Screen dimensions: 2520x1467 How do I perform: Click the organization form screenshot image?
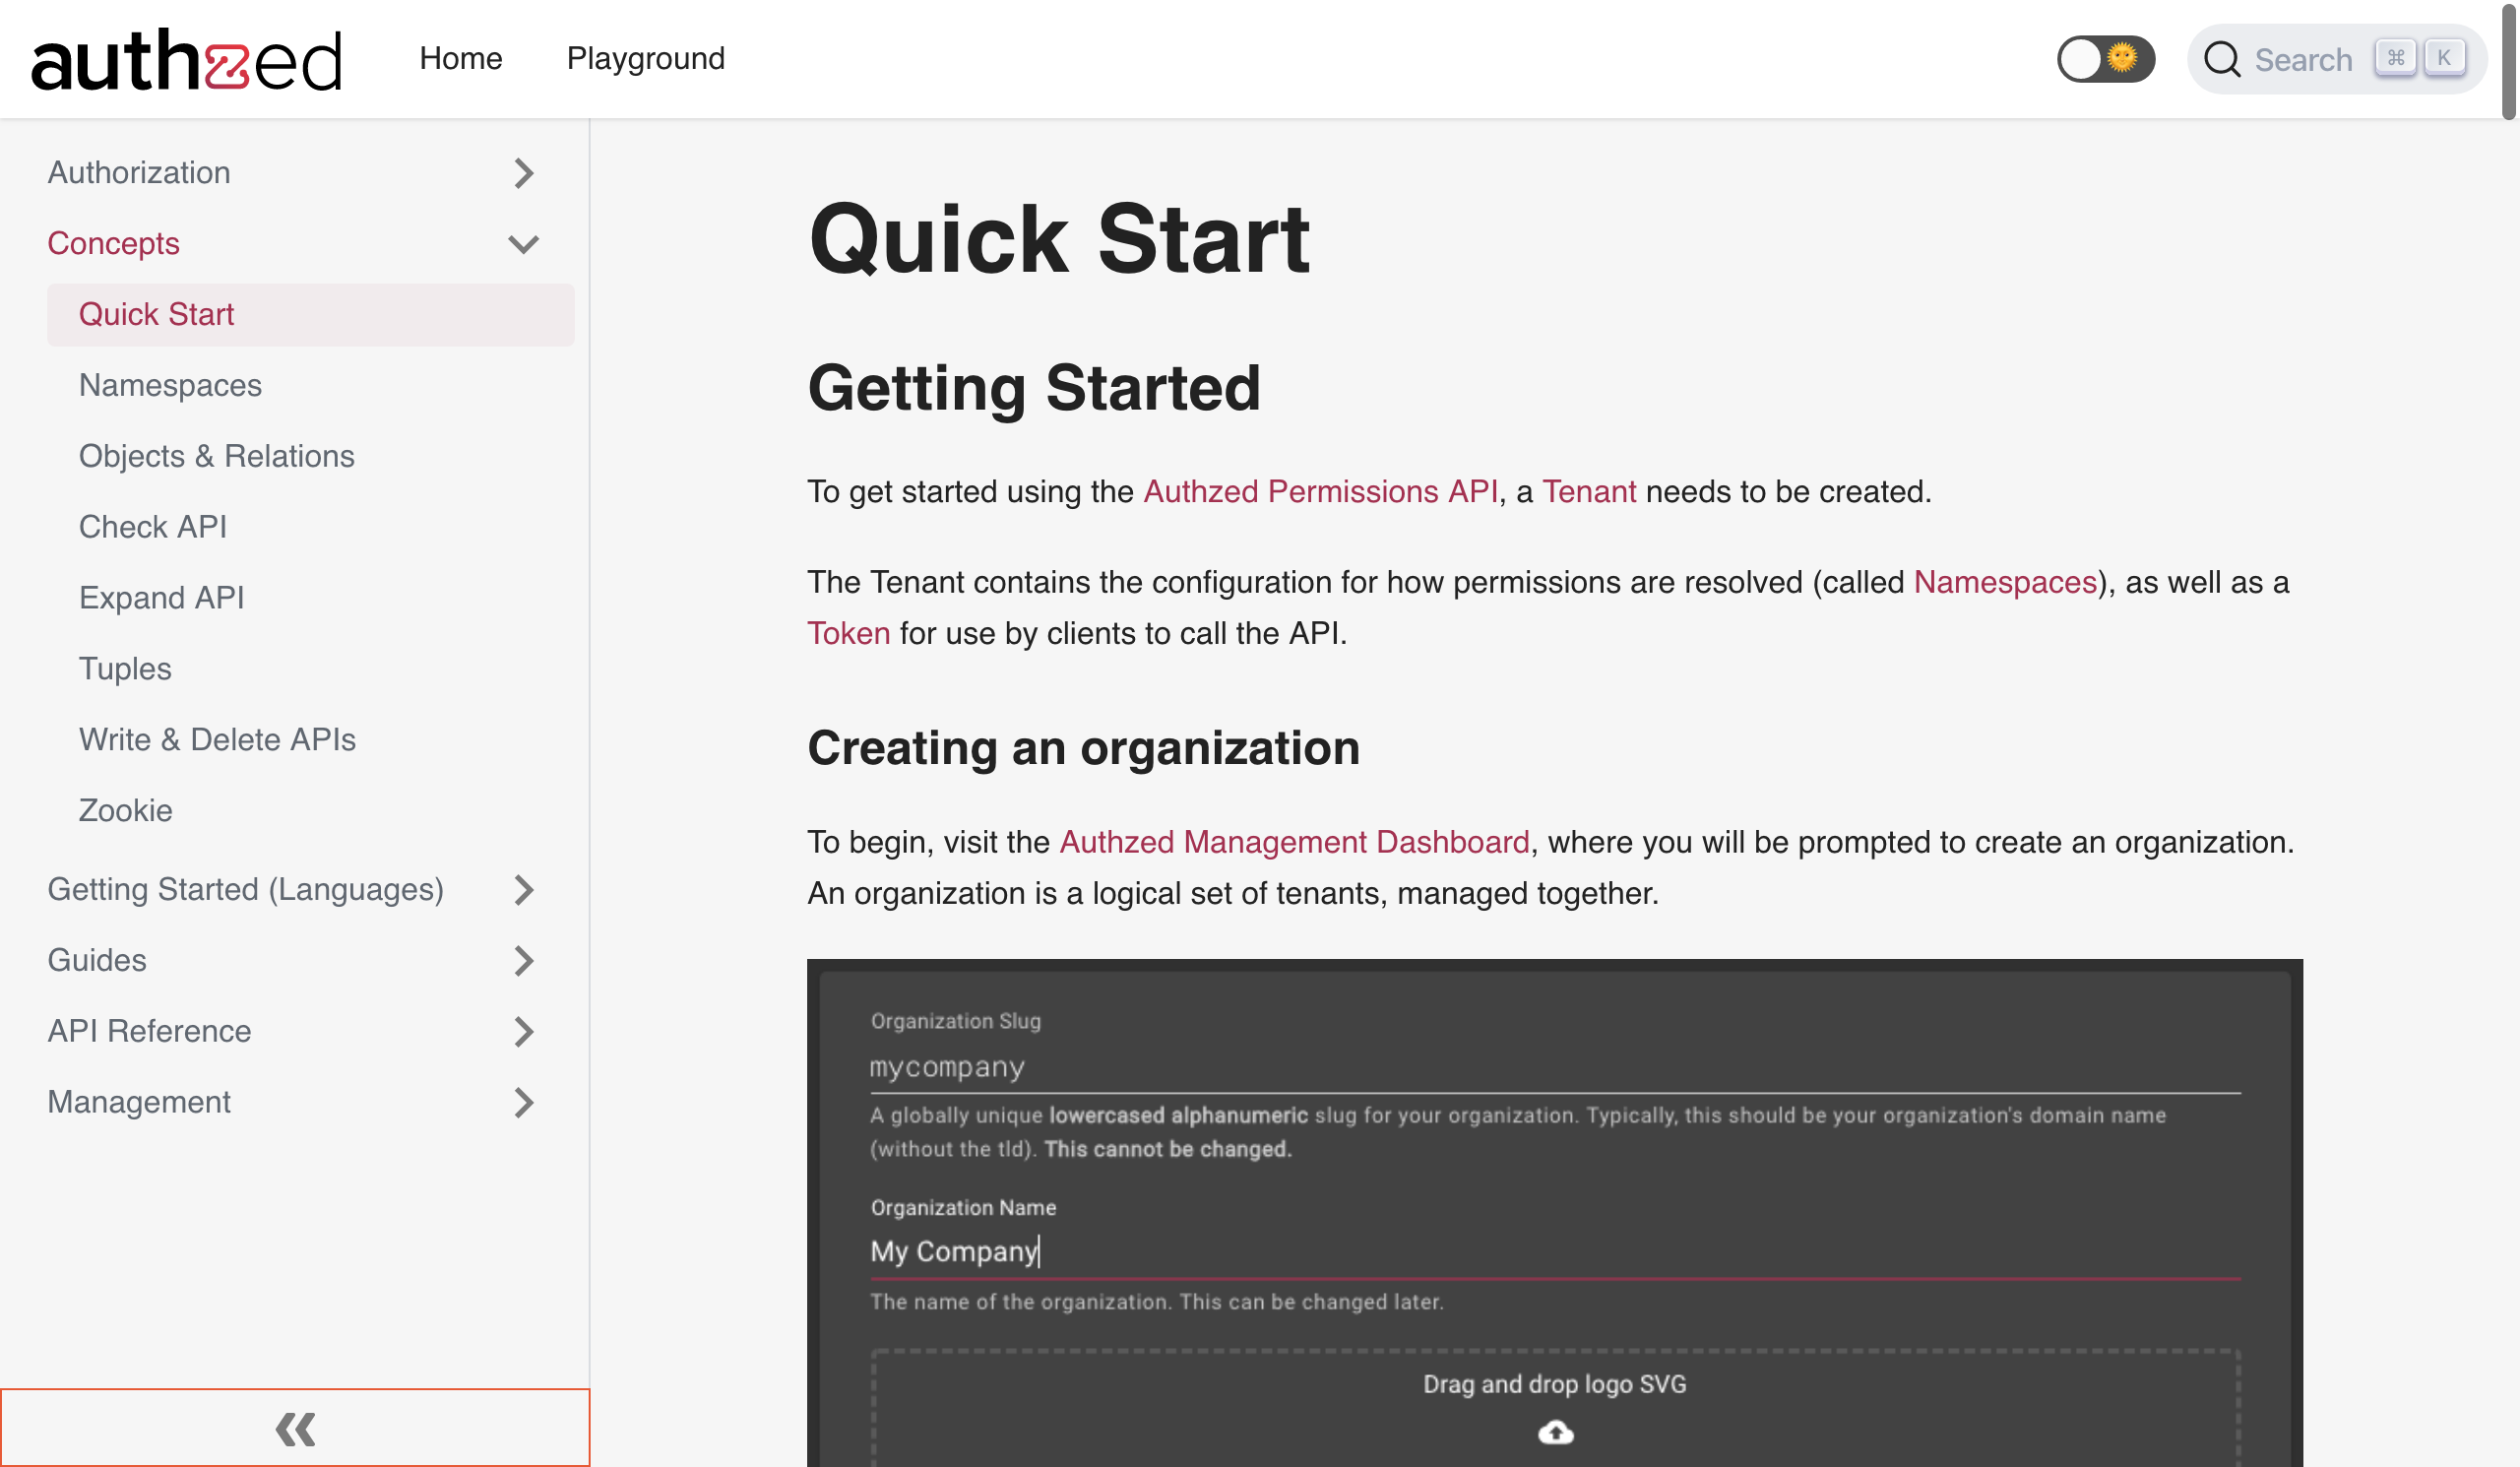(x=1554, y=1213)
